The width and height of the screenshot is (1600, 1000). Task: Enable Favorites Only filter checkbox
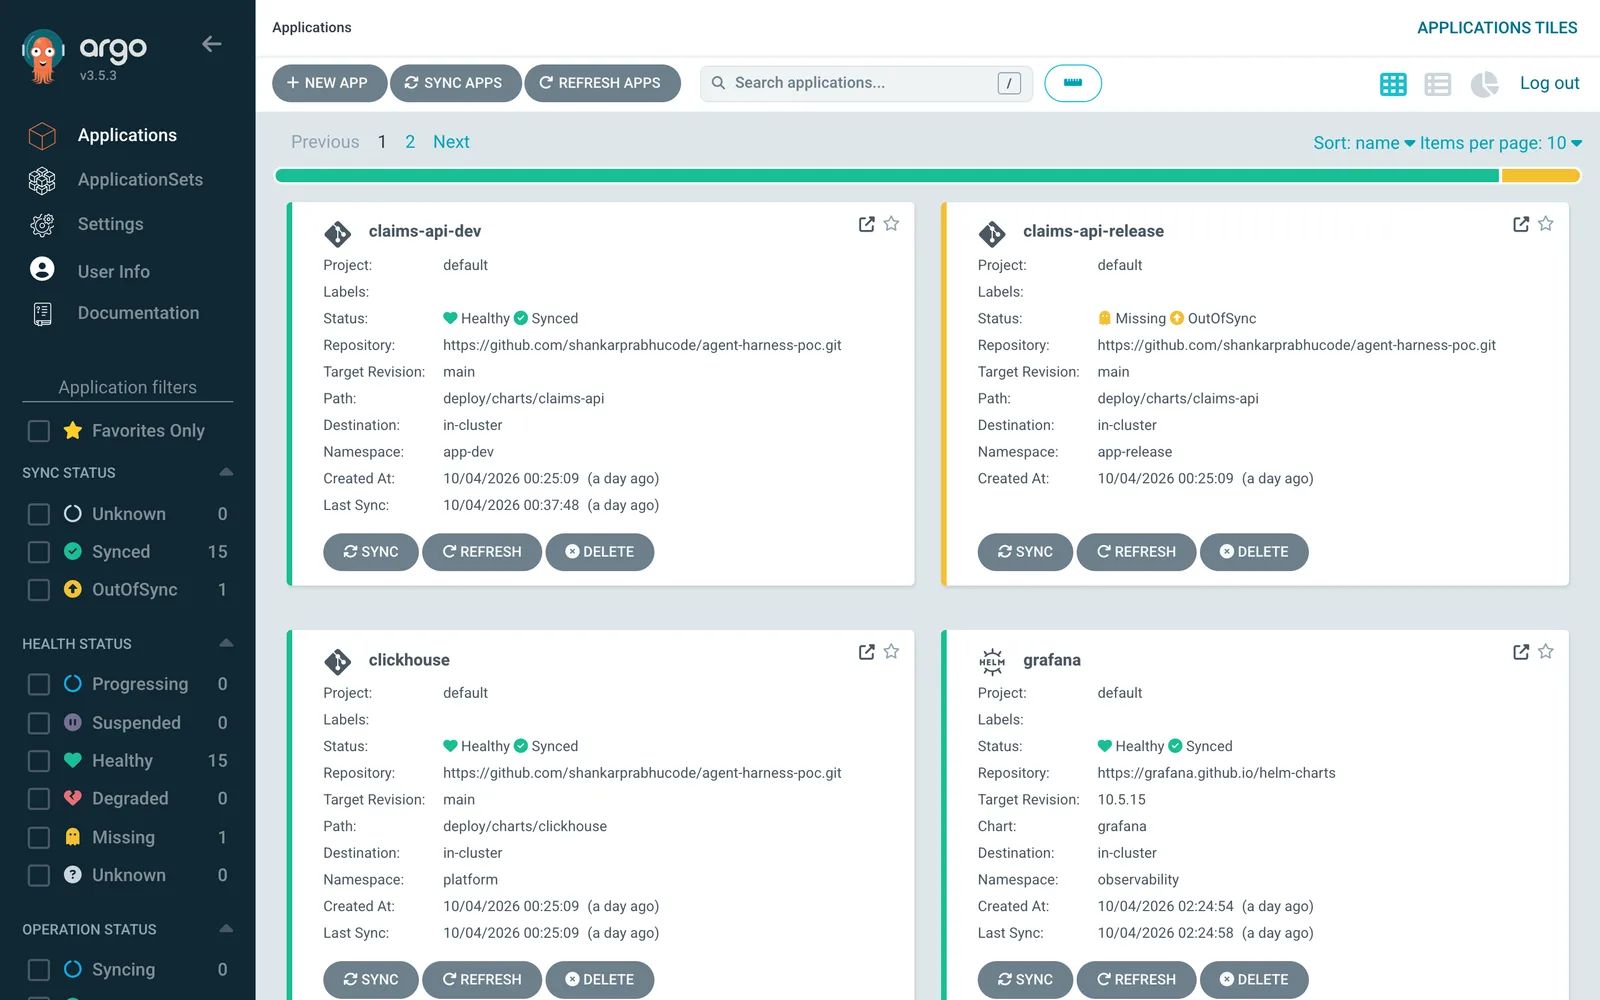pos(39,431)
